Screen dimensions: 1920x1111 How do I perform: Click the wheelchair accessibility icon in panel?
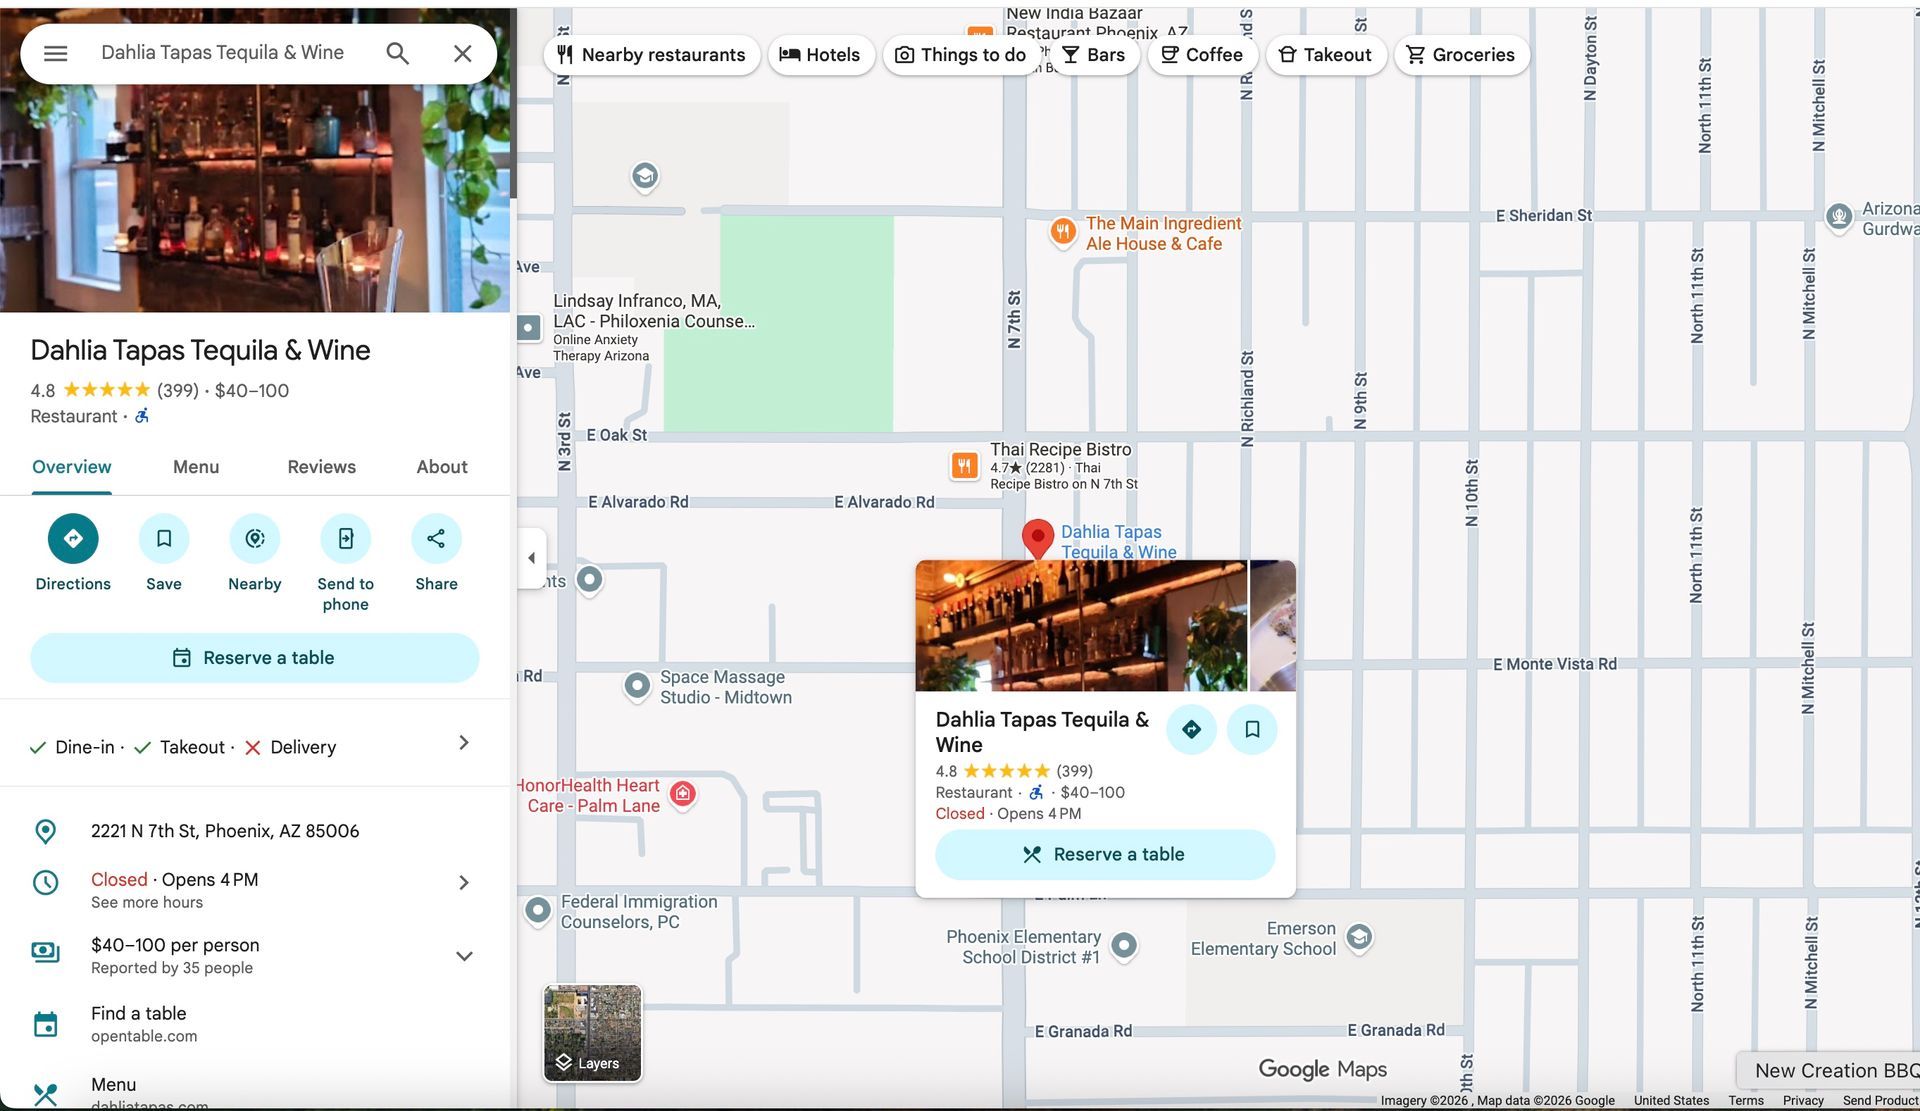pos(142,416)
